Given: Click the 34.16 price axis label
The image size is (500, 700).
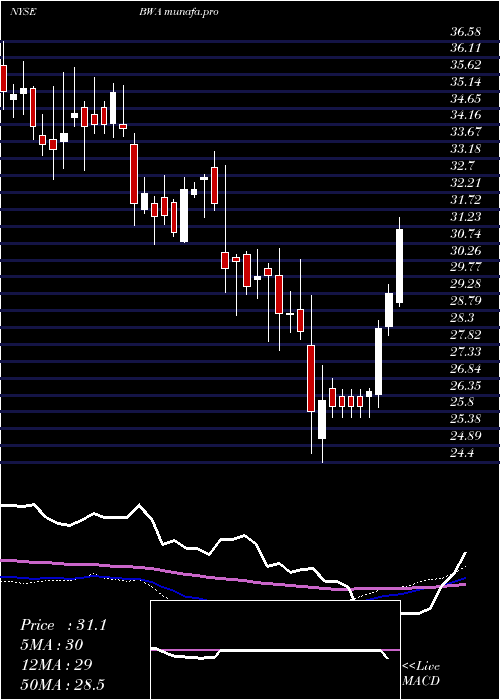Looking at the screenshot, I should [x=465, y=116].
